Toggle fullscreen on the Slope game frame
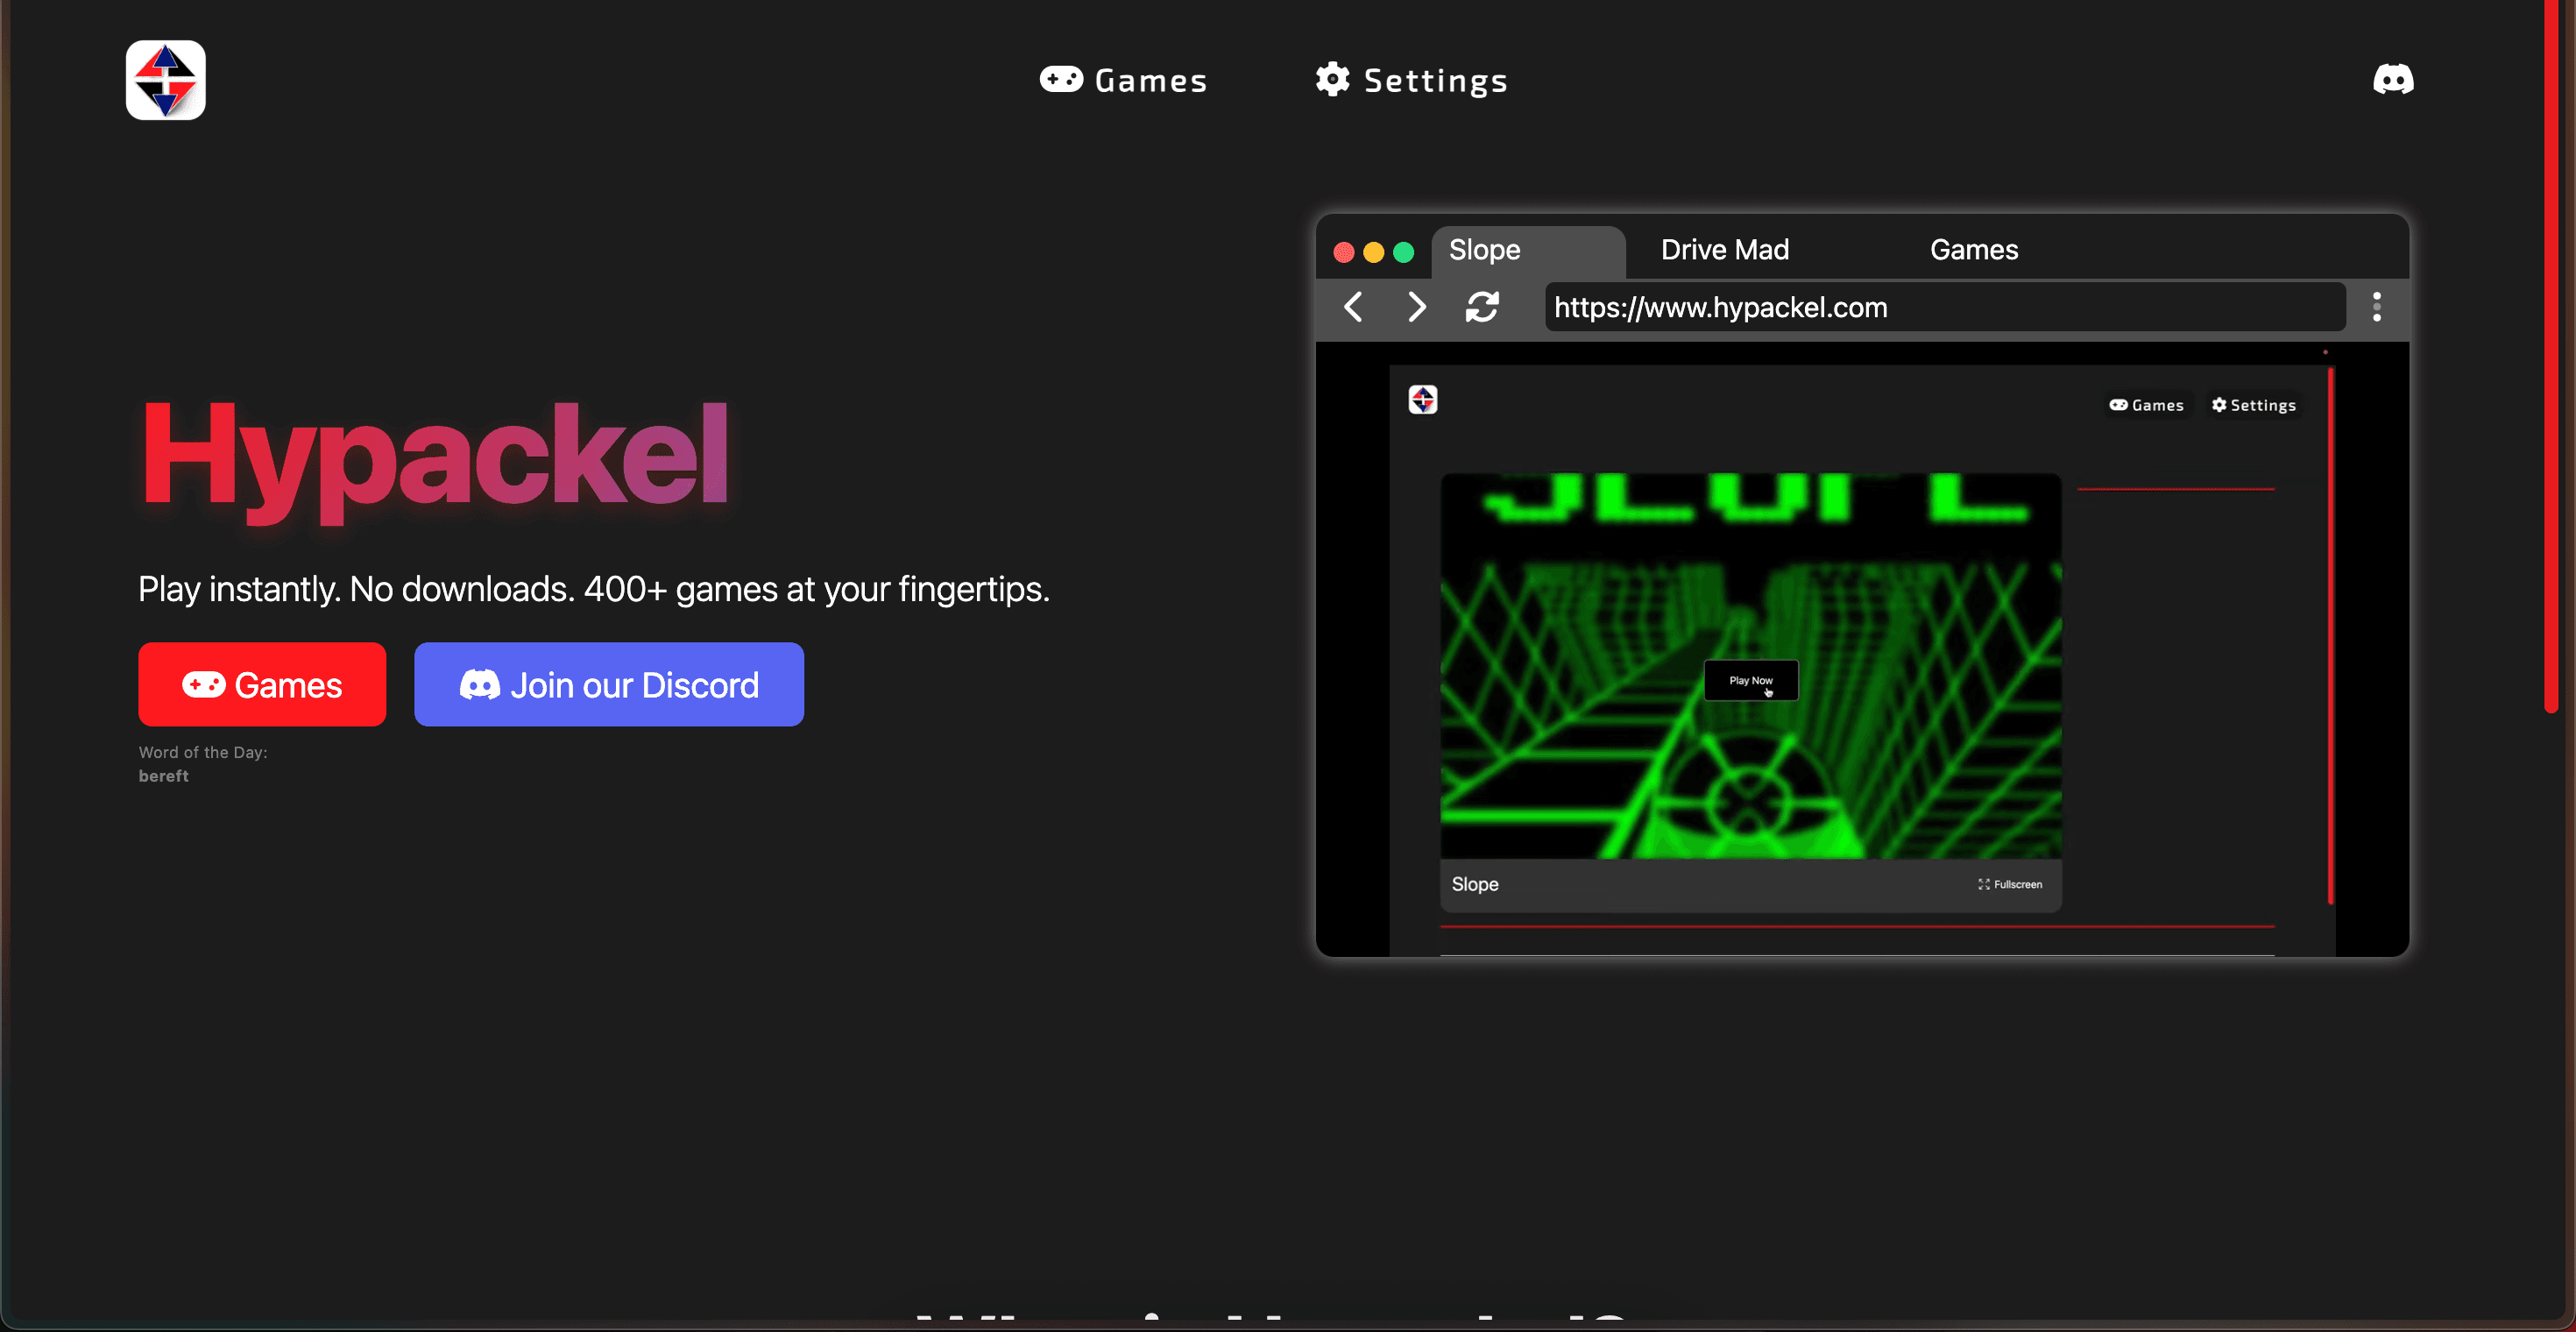The width and height of the screenshot is (2576, 1332). click(x=2008, y=884)
